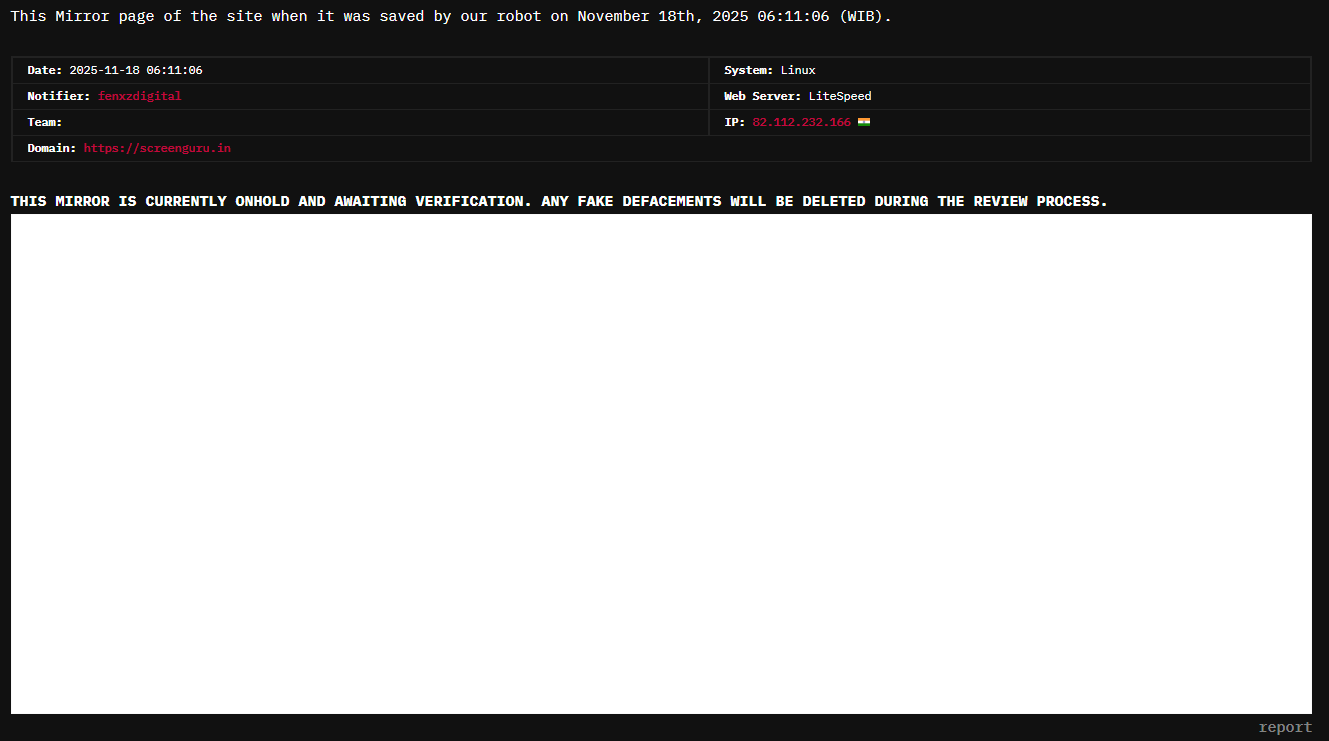The width and height of the screenshot is (1329, 741).
Task: Click the "Date:" label in the table
Action: pyautogui.click(x=44, y=70)
